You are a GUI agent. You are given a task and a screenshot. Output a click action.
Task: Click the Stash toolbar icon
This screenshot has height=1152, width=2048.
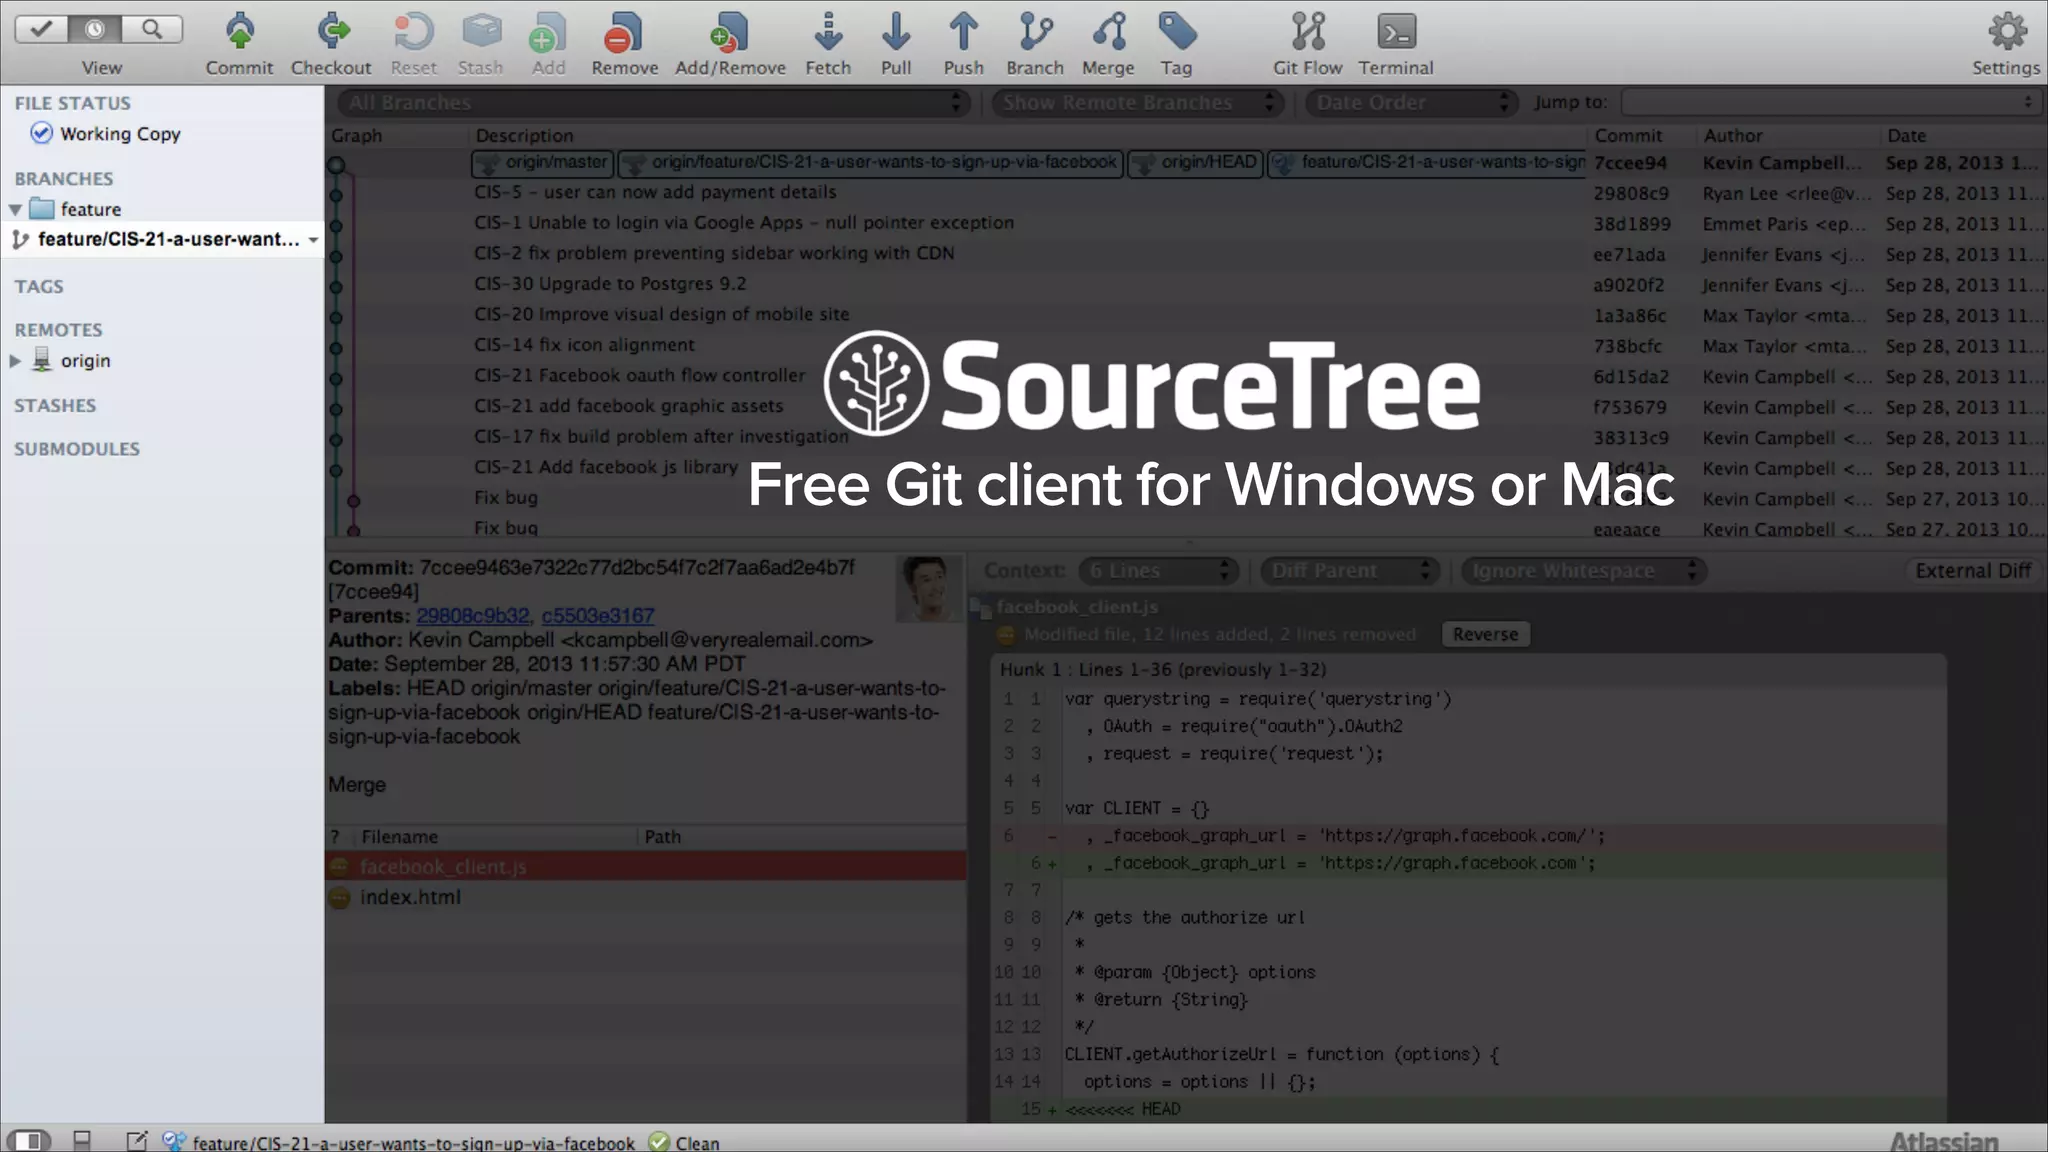click(481, 32)
